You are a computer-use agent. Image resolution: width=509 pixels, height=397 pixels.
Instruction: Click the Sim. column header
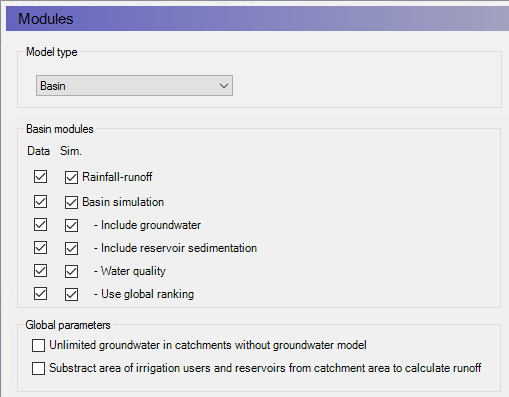coord(71,151)
